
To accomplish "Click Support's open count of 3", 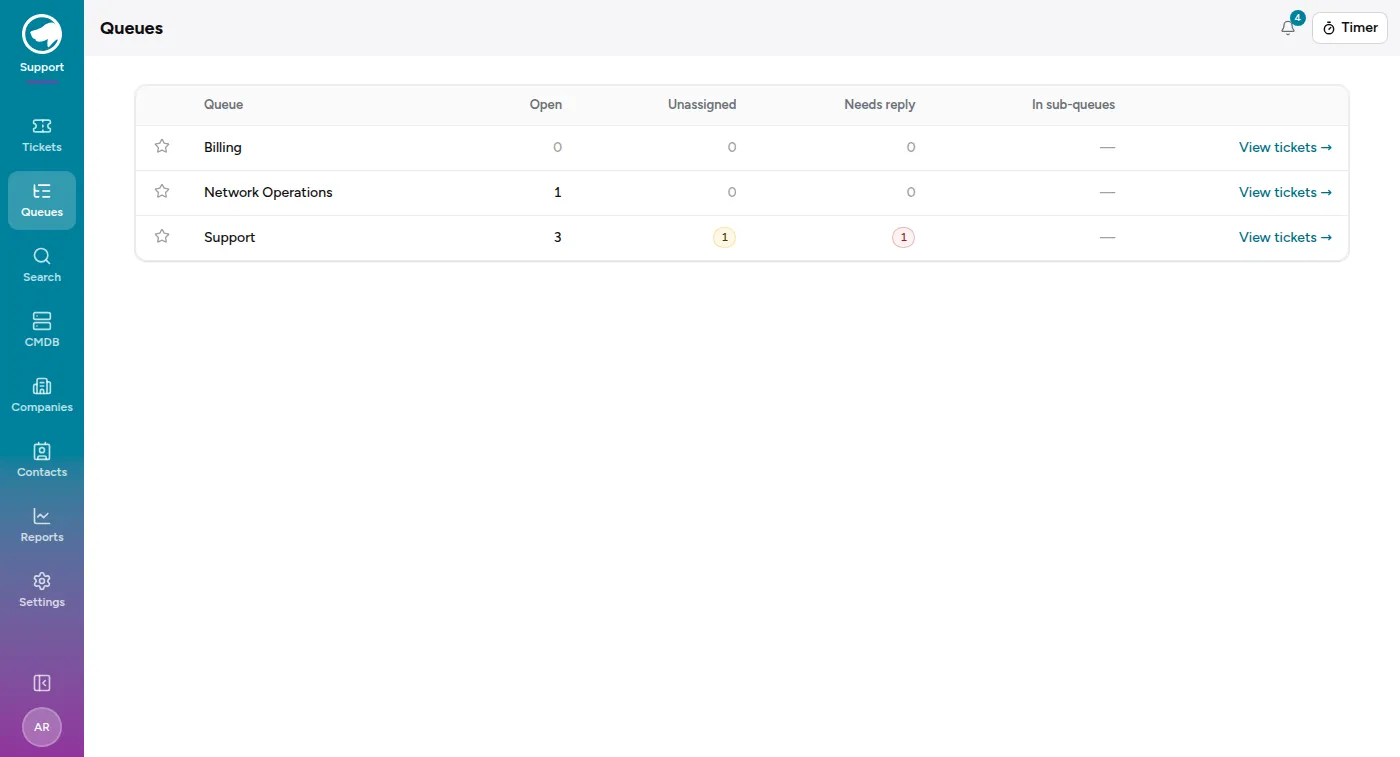I will coord(558,237).
